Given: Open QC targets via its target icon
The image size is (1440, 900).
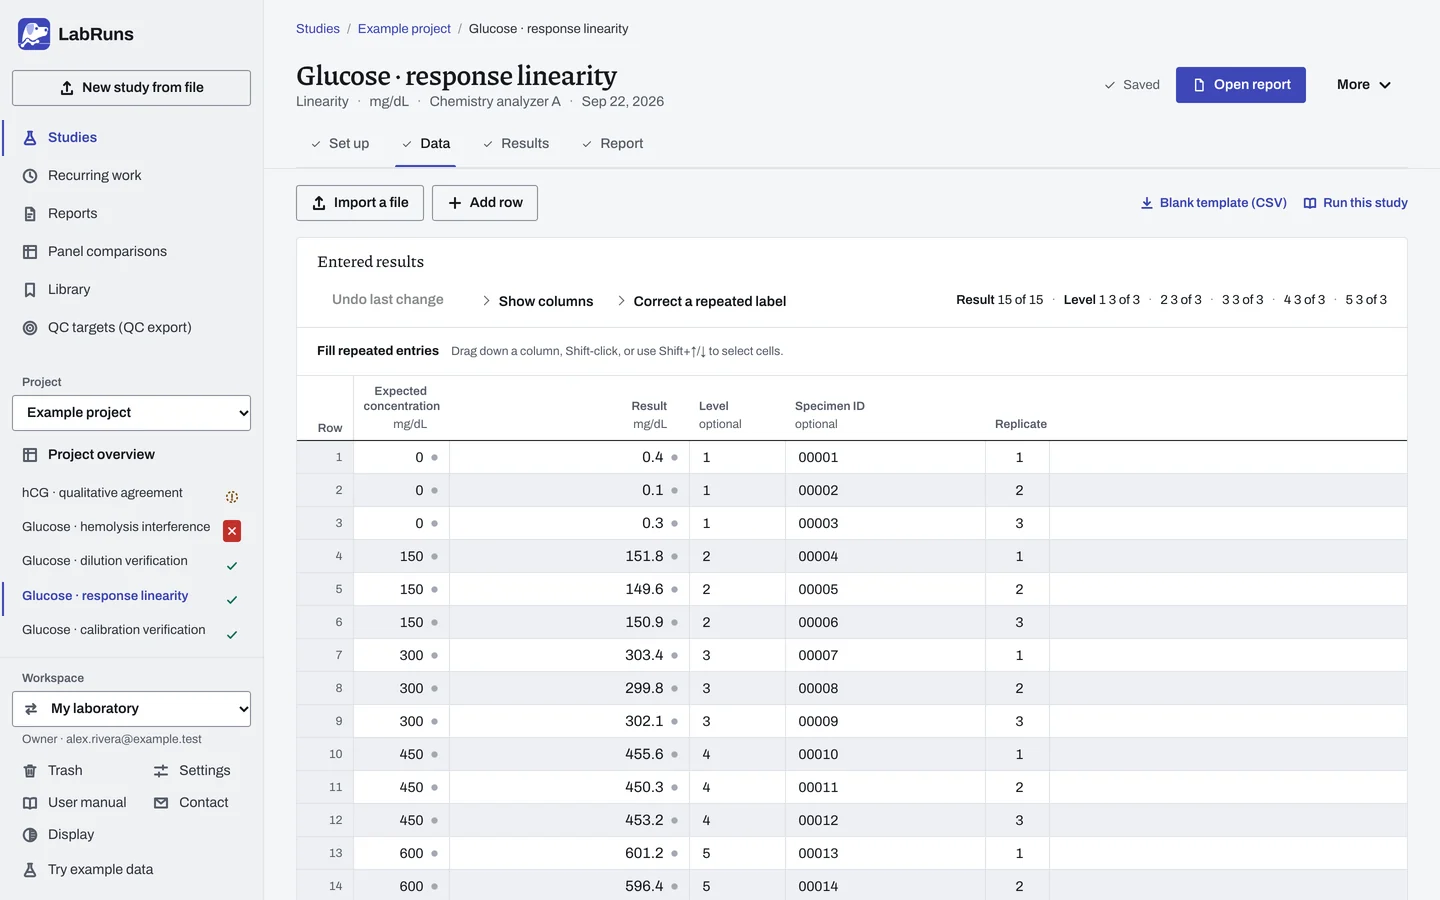Looking at the screenshot, I should pos(30,328).
